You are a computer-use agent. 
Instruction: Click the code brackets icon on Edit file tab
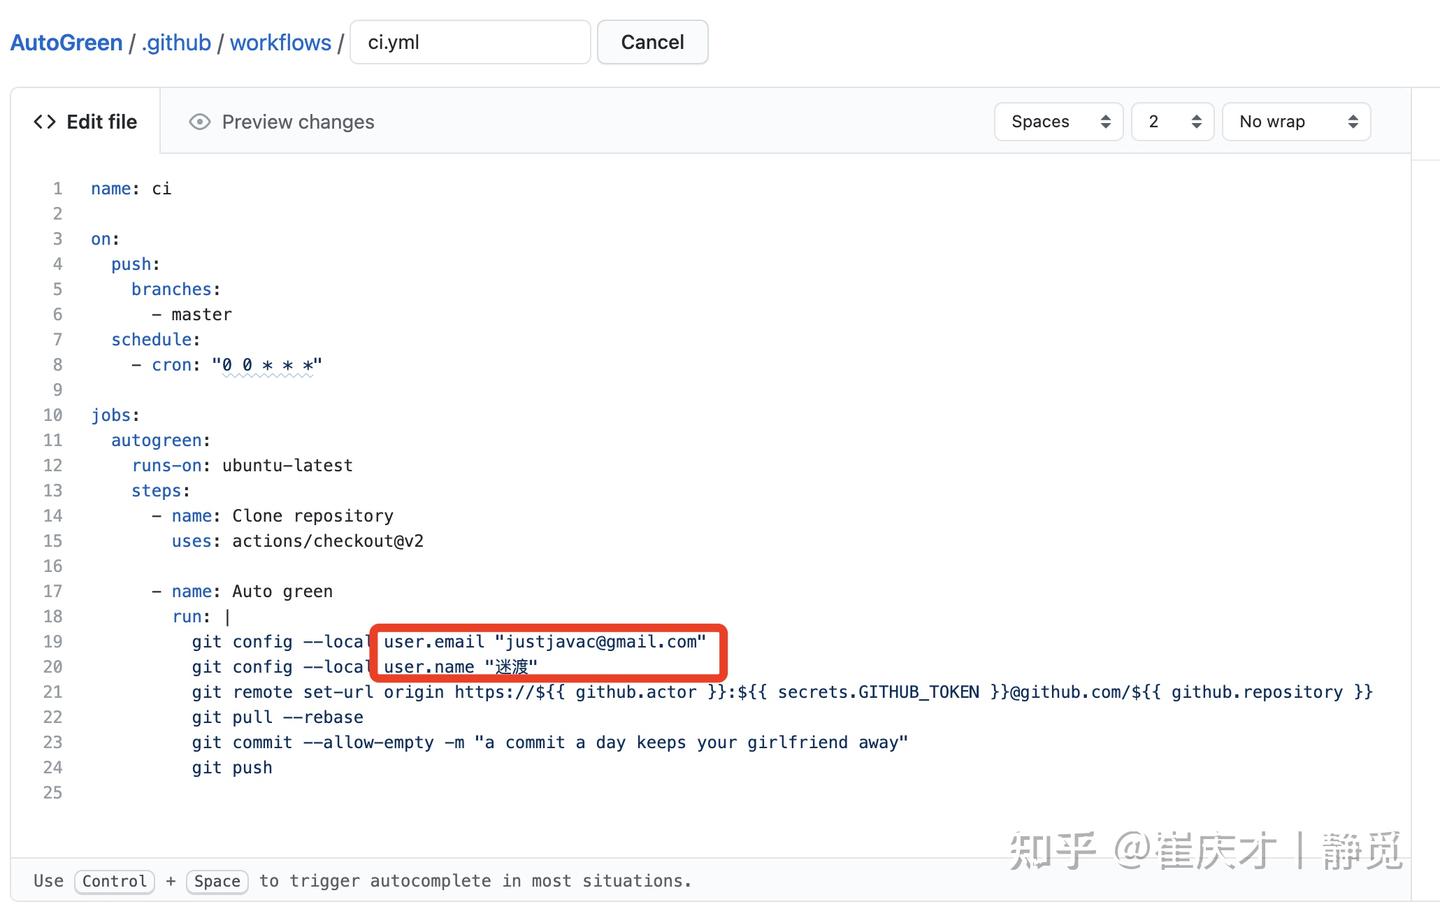tap(44, 121)
